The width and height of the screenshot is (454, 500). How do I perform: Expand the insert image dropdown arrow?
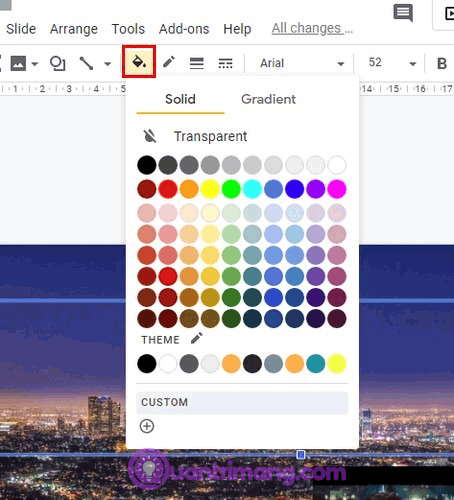tap(35, 63)
